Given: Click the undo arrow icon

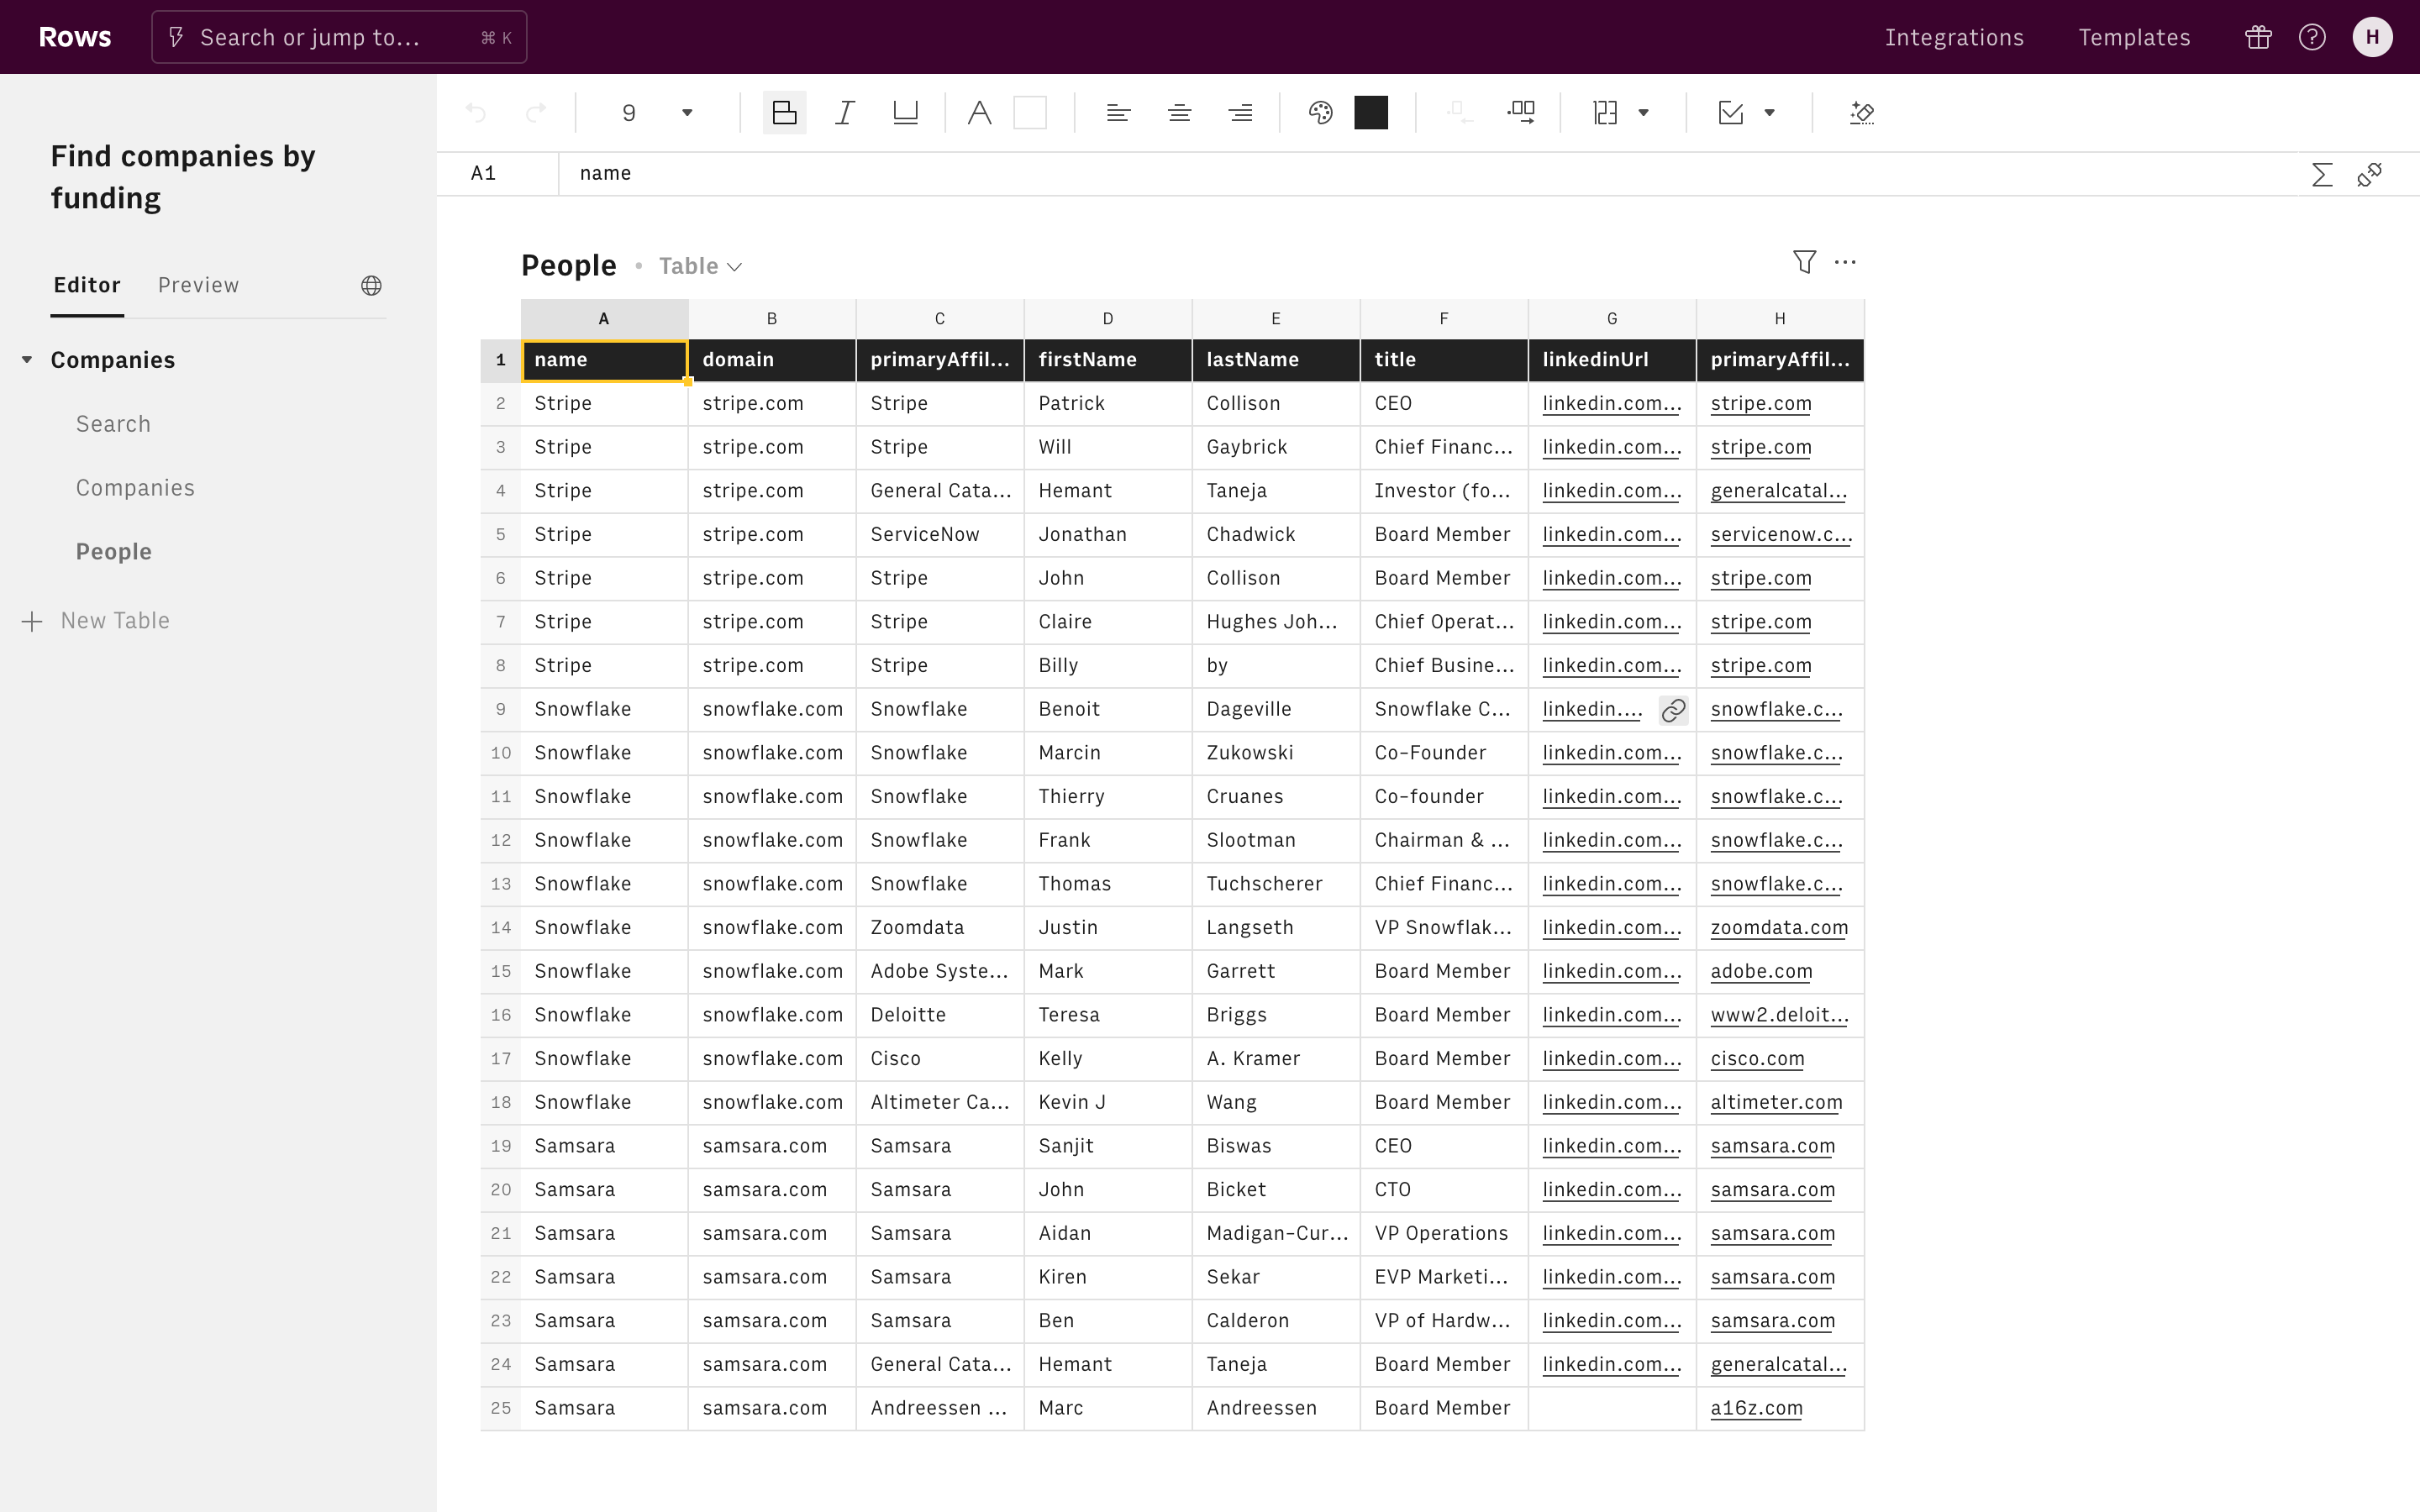Looking at the screenshot, I should click(x=476, y=113).
